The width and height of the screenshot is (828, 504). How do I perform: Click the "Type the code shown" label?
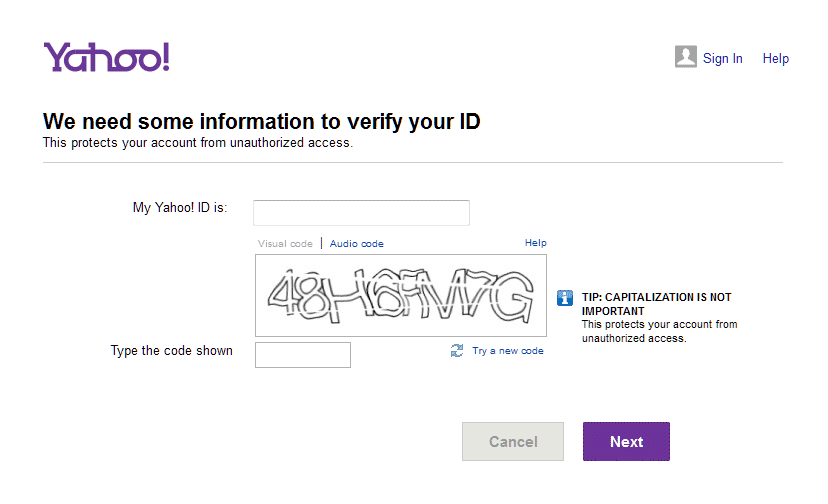[171, 351]
